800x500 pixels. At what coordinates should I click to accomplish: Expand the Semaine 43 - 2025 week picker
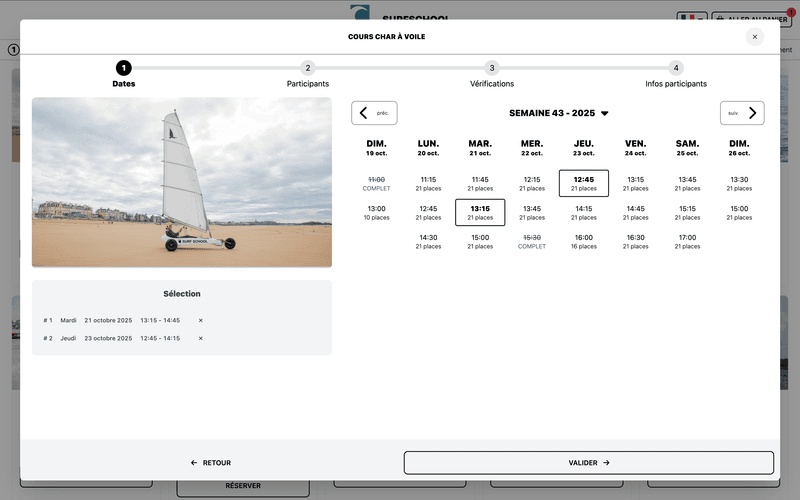pos(558,113)
